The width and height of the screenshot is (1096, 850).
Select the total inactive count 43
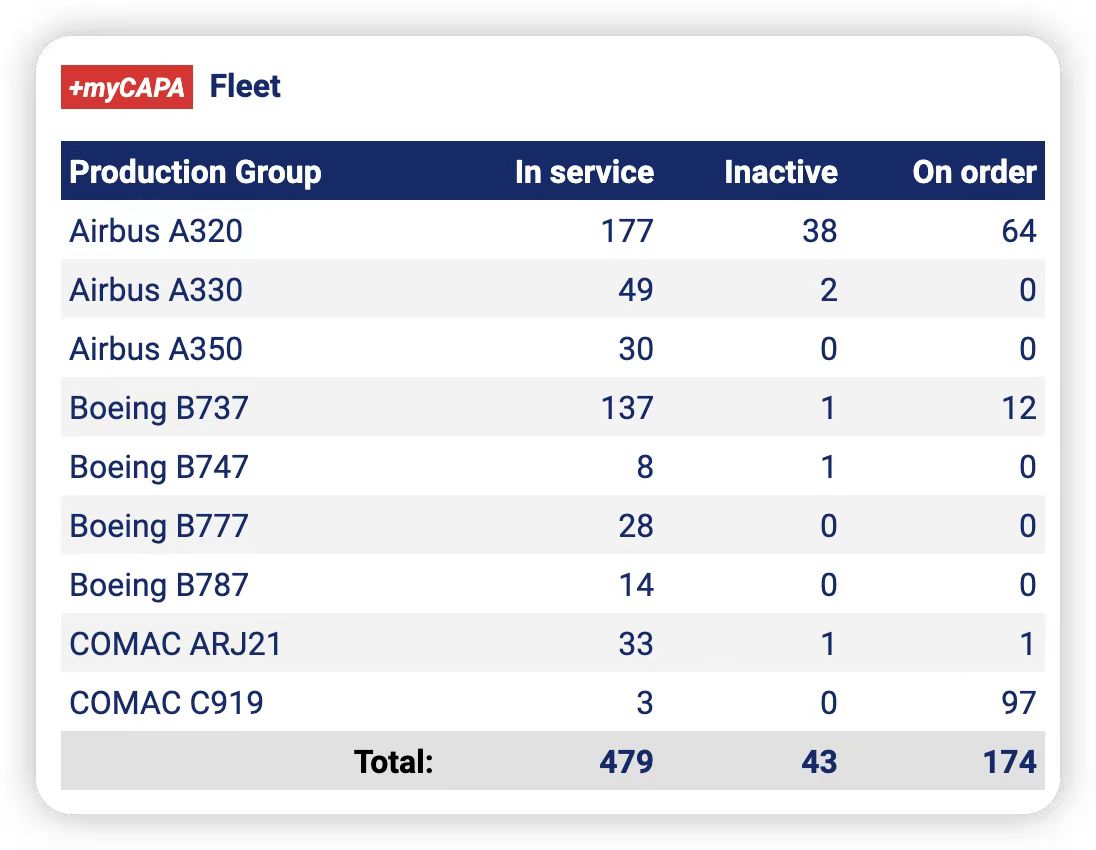[x=818, y=762]
